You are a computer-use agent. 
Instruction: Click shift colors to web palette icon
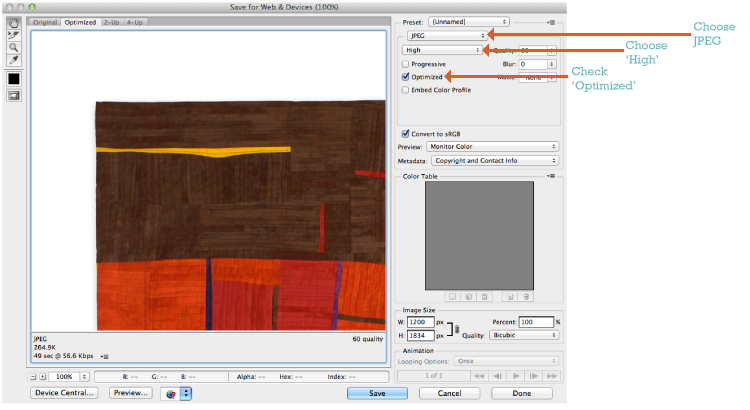click(468, 297)
